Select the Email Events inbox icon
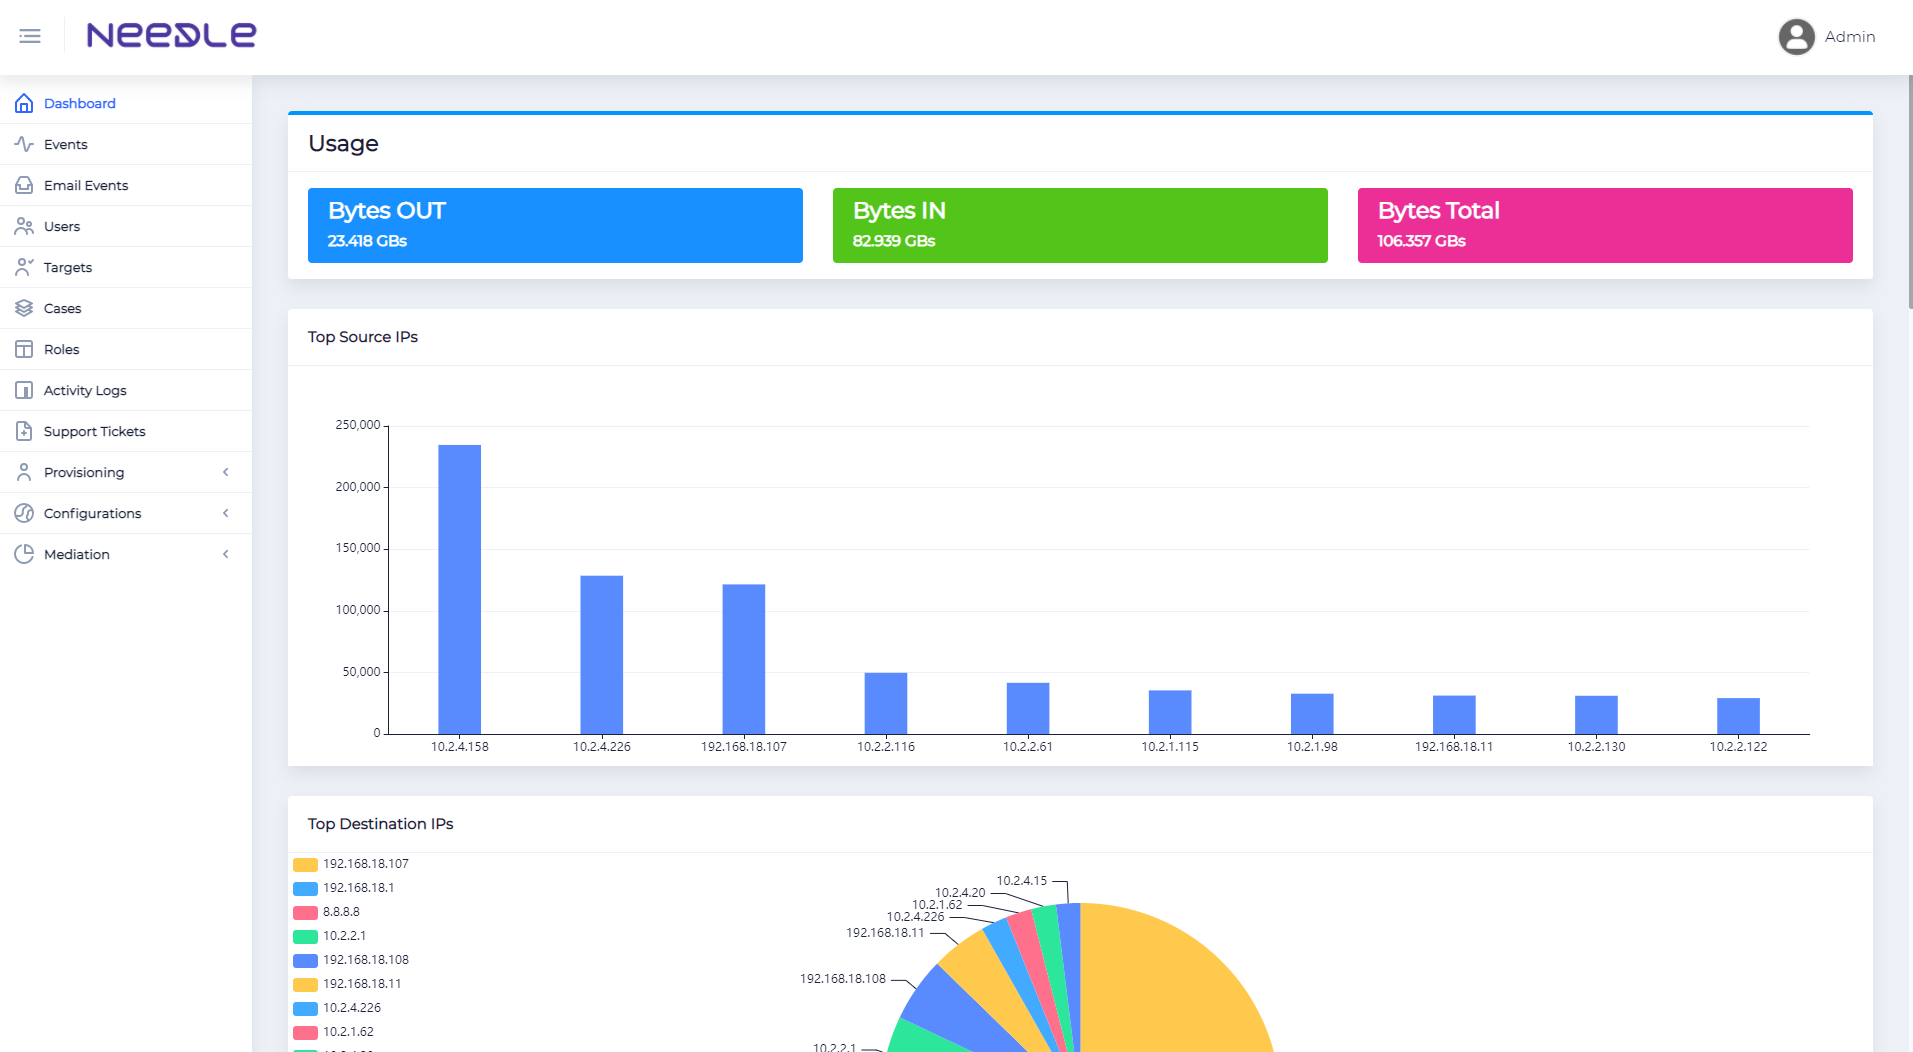This screenshot has width=1913, height=1052. (x=24, y=186)
